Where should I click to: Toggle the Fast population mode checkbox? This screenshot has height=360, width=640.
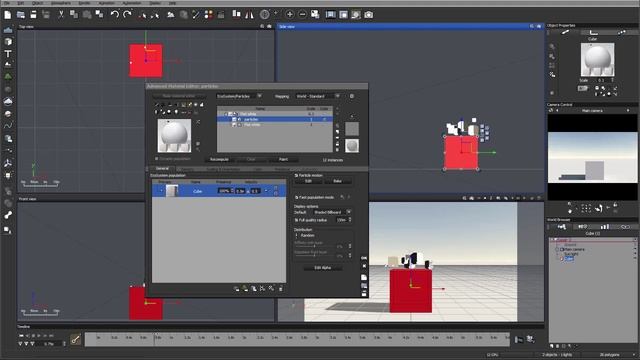[296, 197]
